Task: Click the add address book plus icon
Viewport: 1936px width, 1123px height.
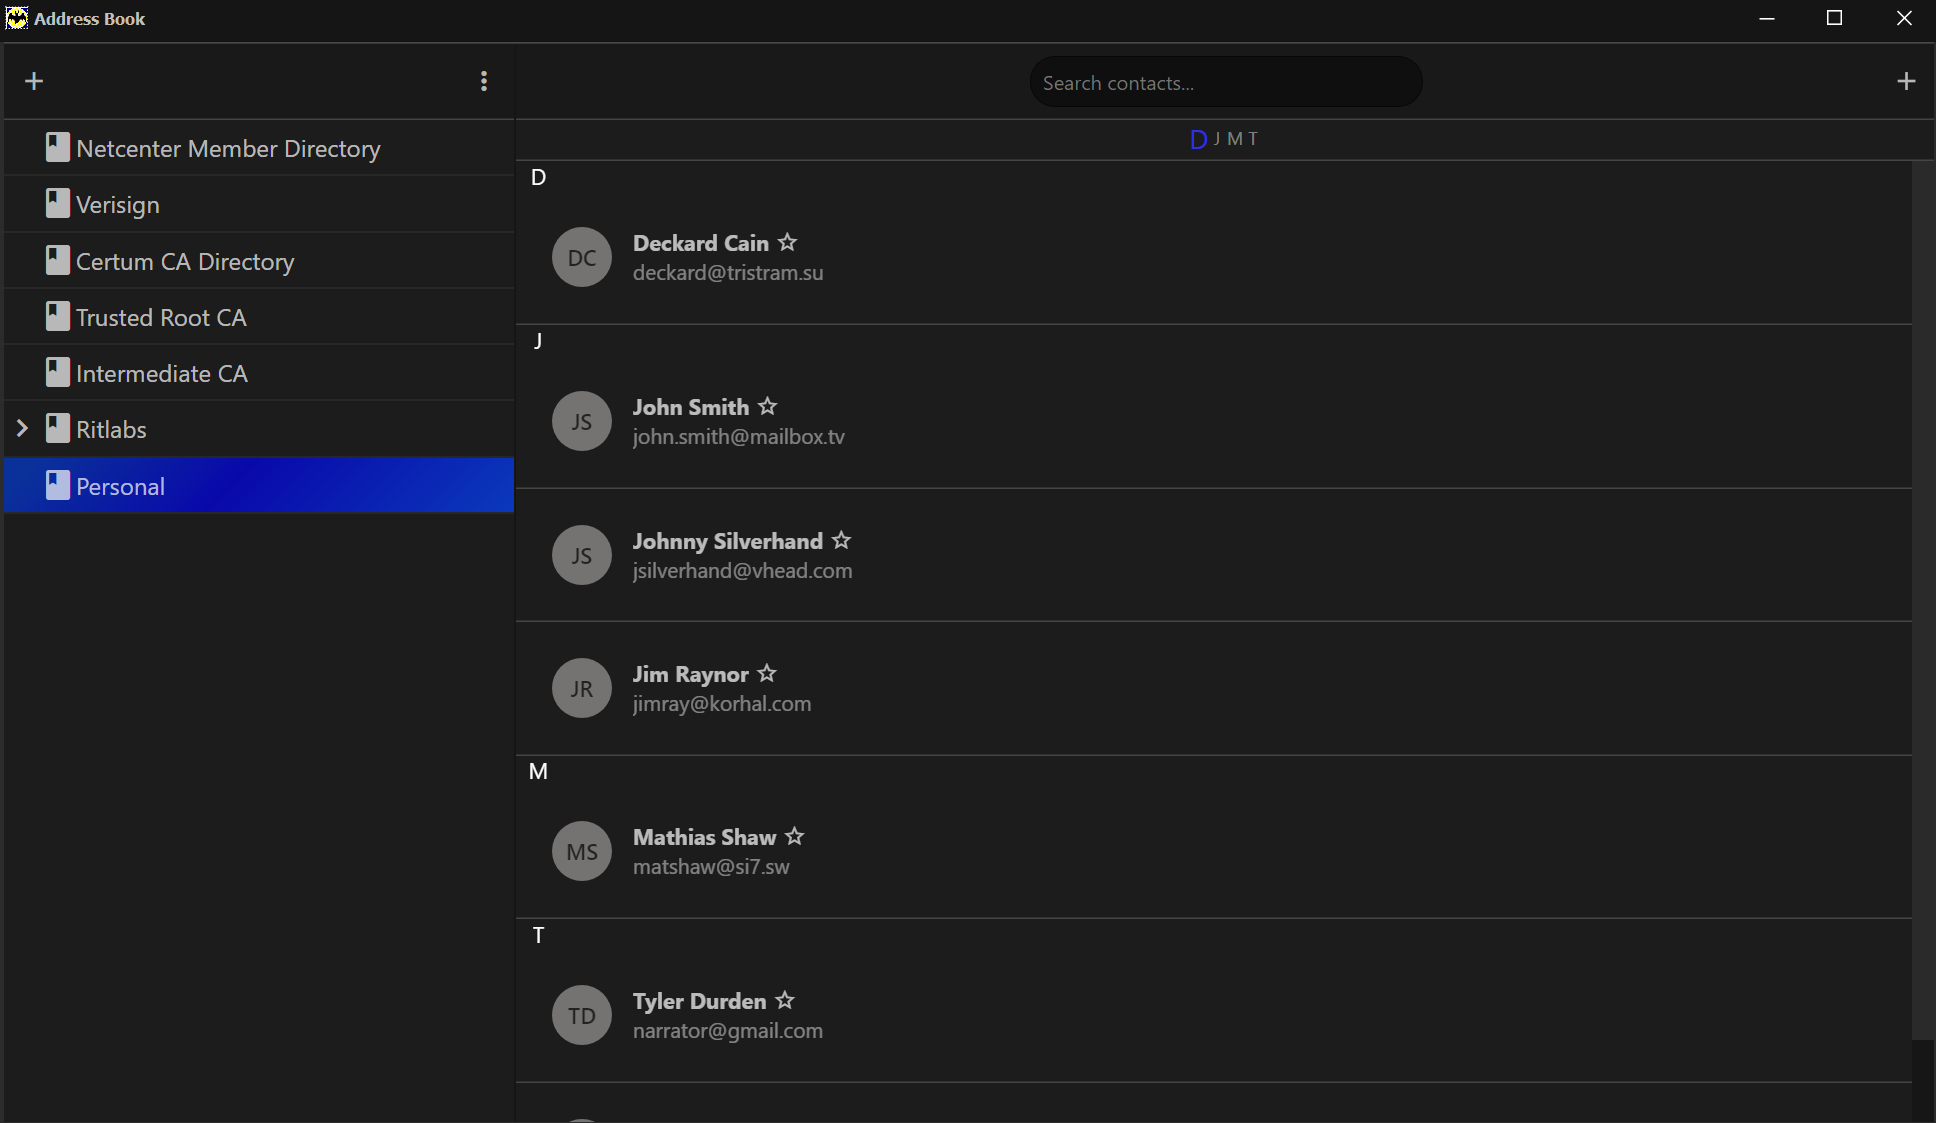Action: pos(34,81)
